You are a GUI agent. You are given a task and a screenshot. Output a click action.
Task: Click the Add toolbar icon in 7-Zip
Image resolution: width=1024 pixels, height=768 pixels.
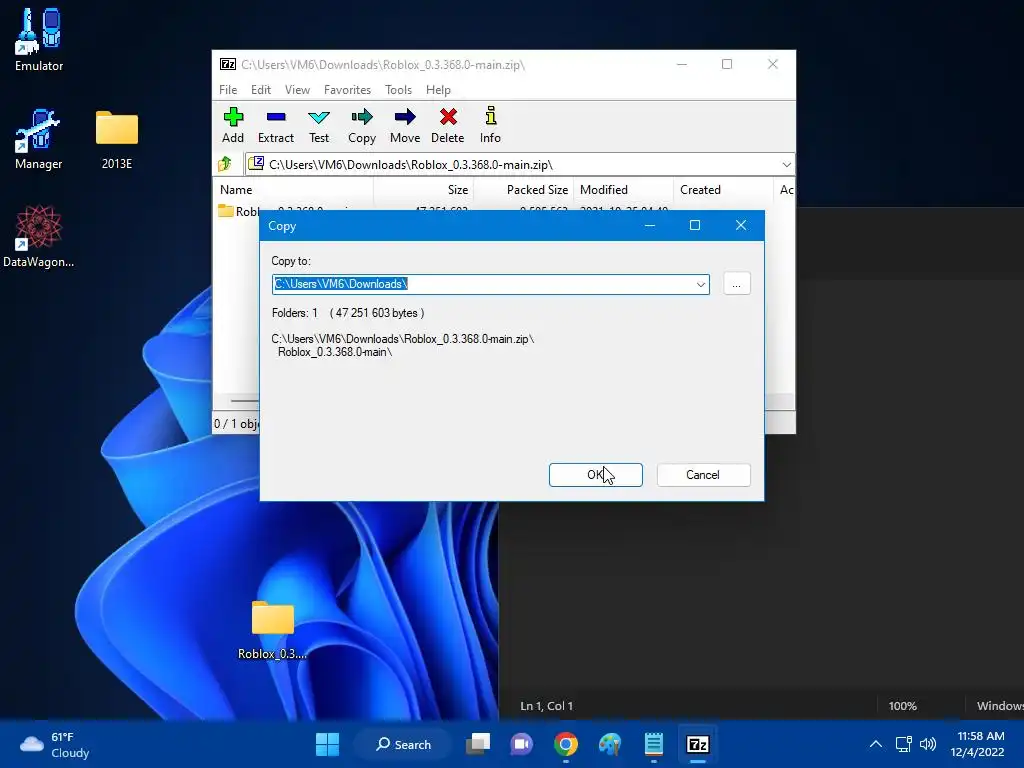click(232, 125)
